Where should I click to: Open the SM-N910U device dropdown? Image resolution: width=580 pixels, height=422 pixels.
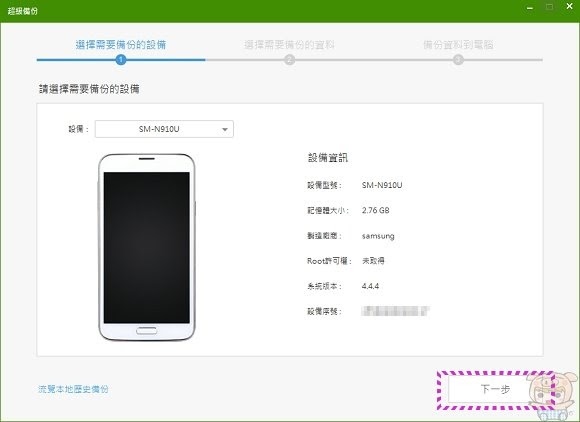(x=164, y=129)
